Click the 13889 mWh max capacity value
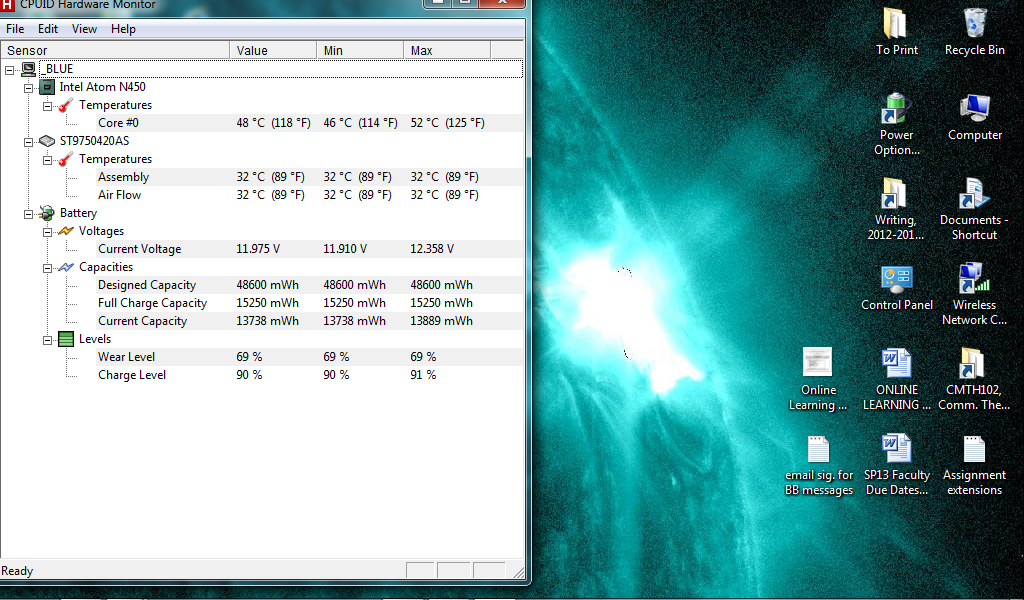The height and width of the screenshot is (600, 1024). pos(441,321)
